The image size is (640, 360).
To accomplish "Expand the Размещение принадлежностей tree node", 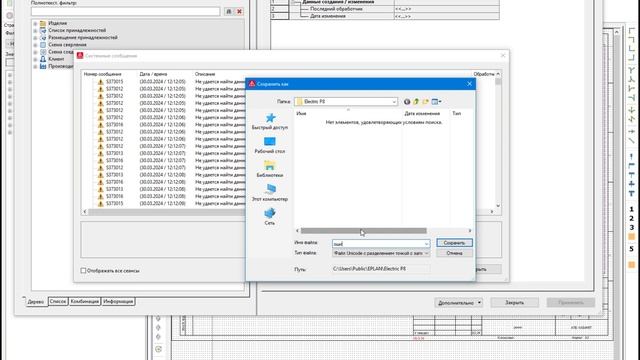I will 35,38.
